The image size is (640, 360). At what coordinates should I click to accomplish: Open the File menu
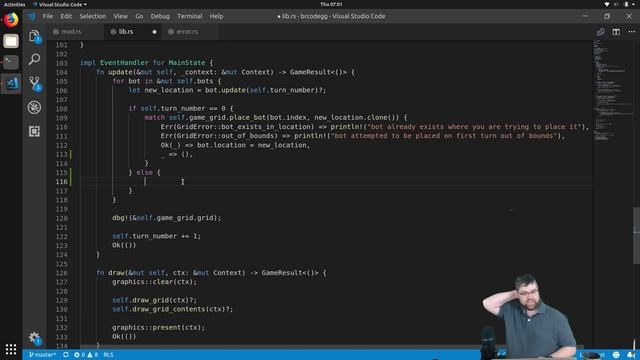coord(48,16)
